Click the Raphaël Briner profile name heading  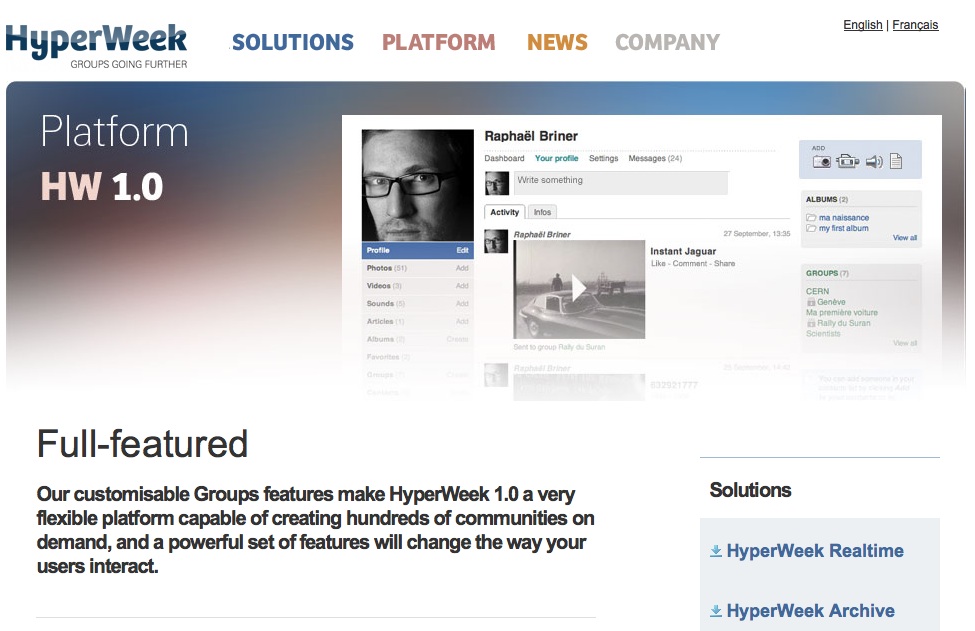[x=531, y=136]
